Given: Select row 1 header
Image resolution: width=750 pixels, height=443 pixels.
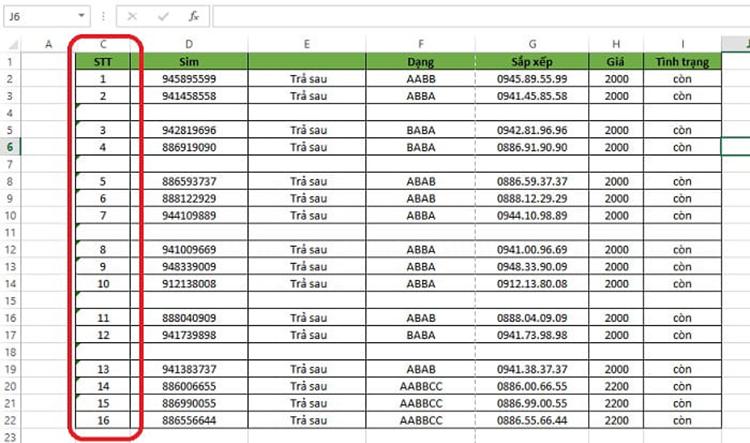Looking at the screenshot, I should coord(11,62).
